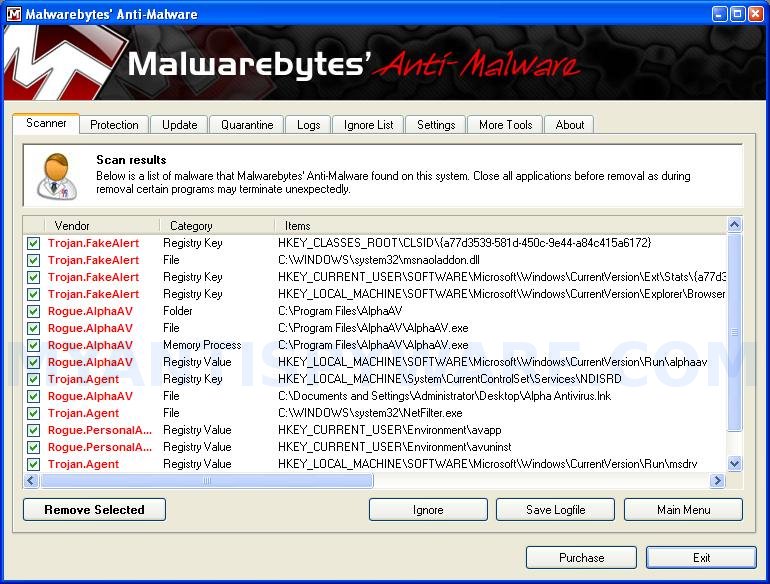Viewport: 770px width, 584px height.
Task: Click the vertical scrollbar thumb
Action: (x=735, y=333)
